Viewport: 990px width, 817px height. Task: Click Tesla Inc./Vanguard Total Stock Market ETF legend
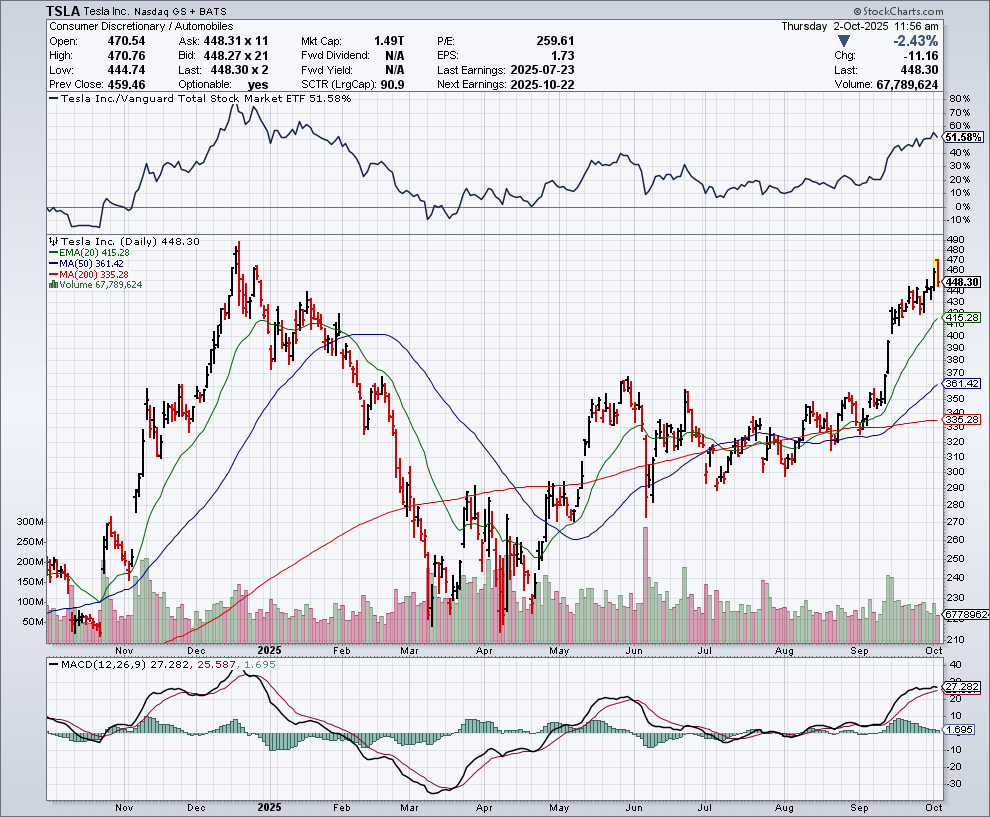point(200,99)
